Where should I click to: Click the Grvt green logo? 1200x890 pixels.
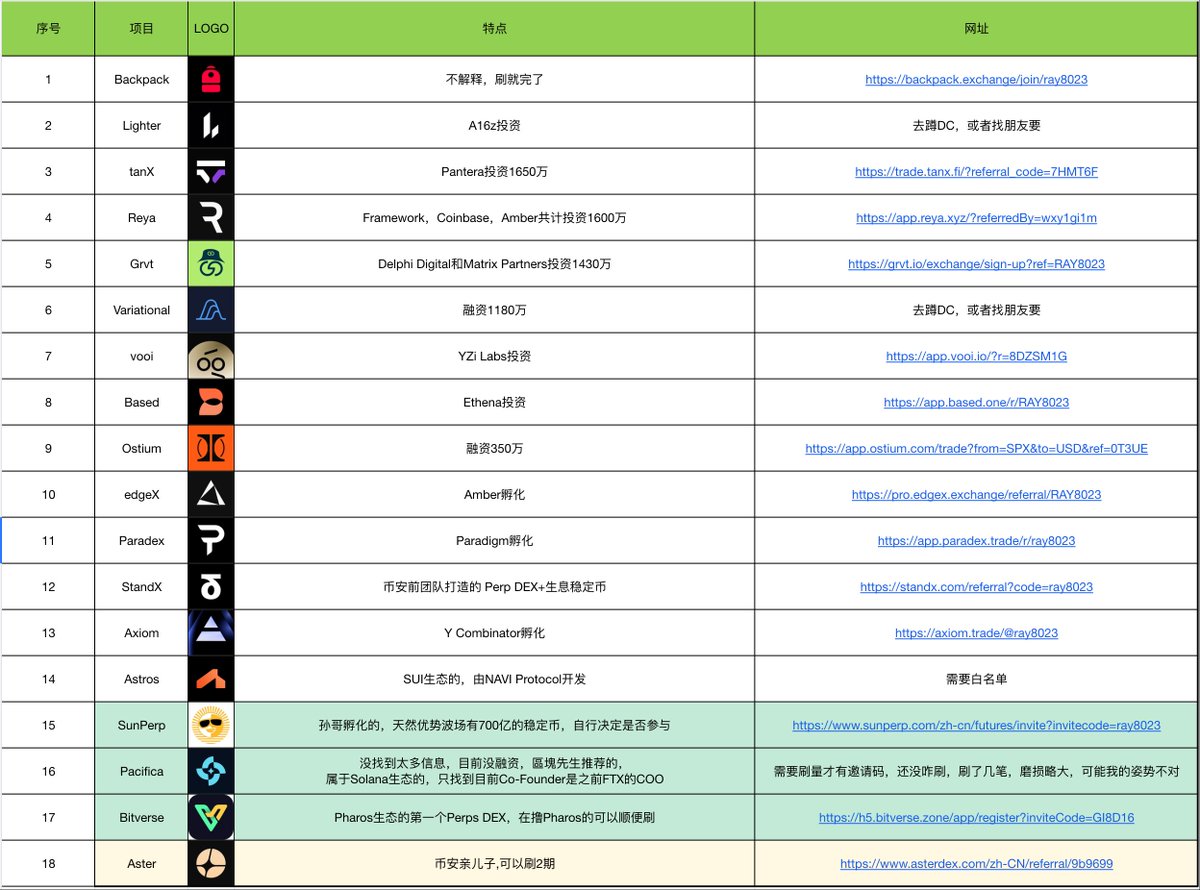point(211,264)
